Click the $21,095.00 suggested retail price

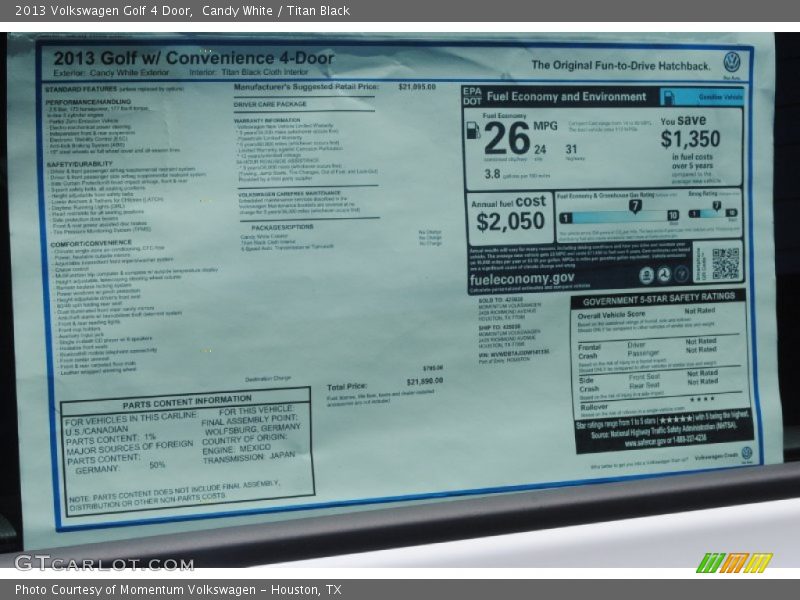[x=417, y=87]
